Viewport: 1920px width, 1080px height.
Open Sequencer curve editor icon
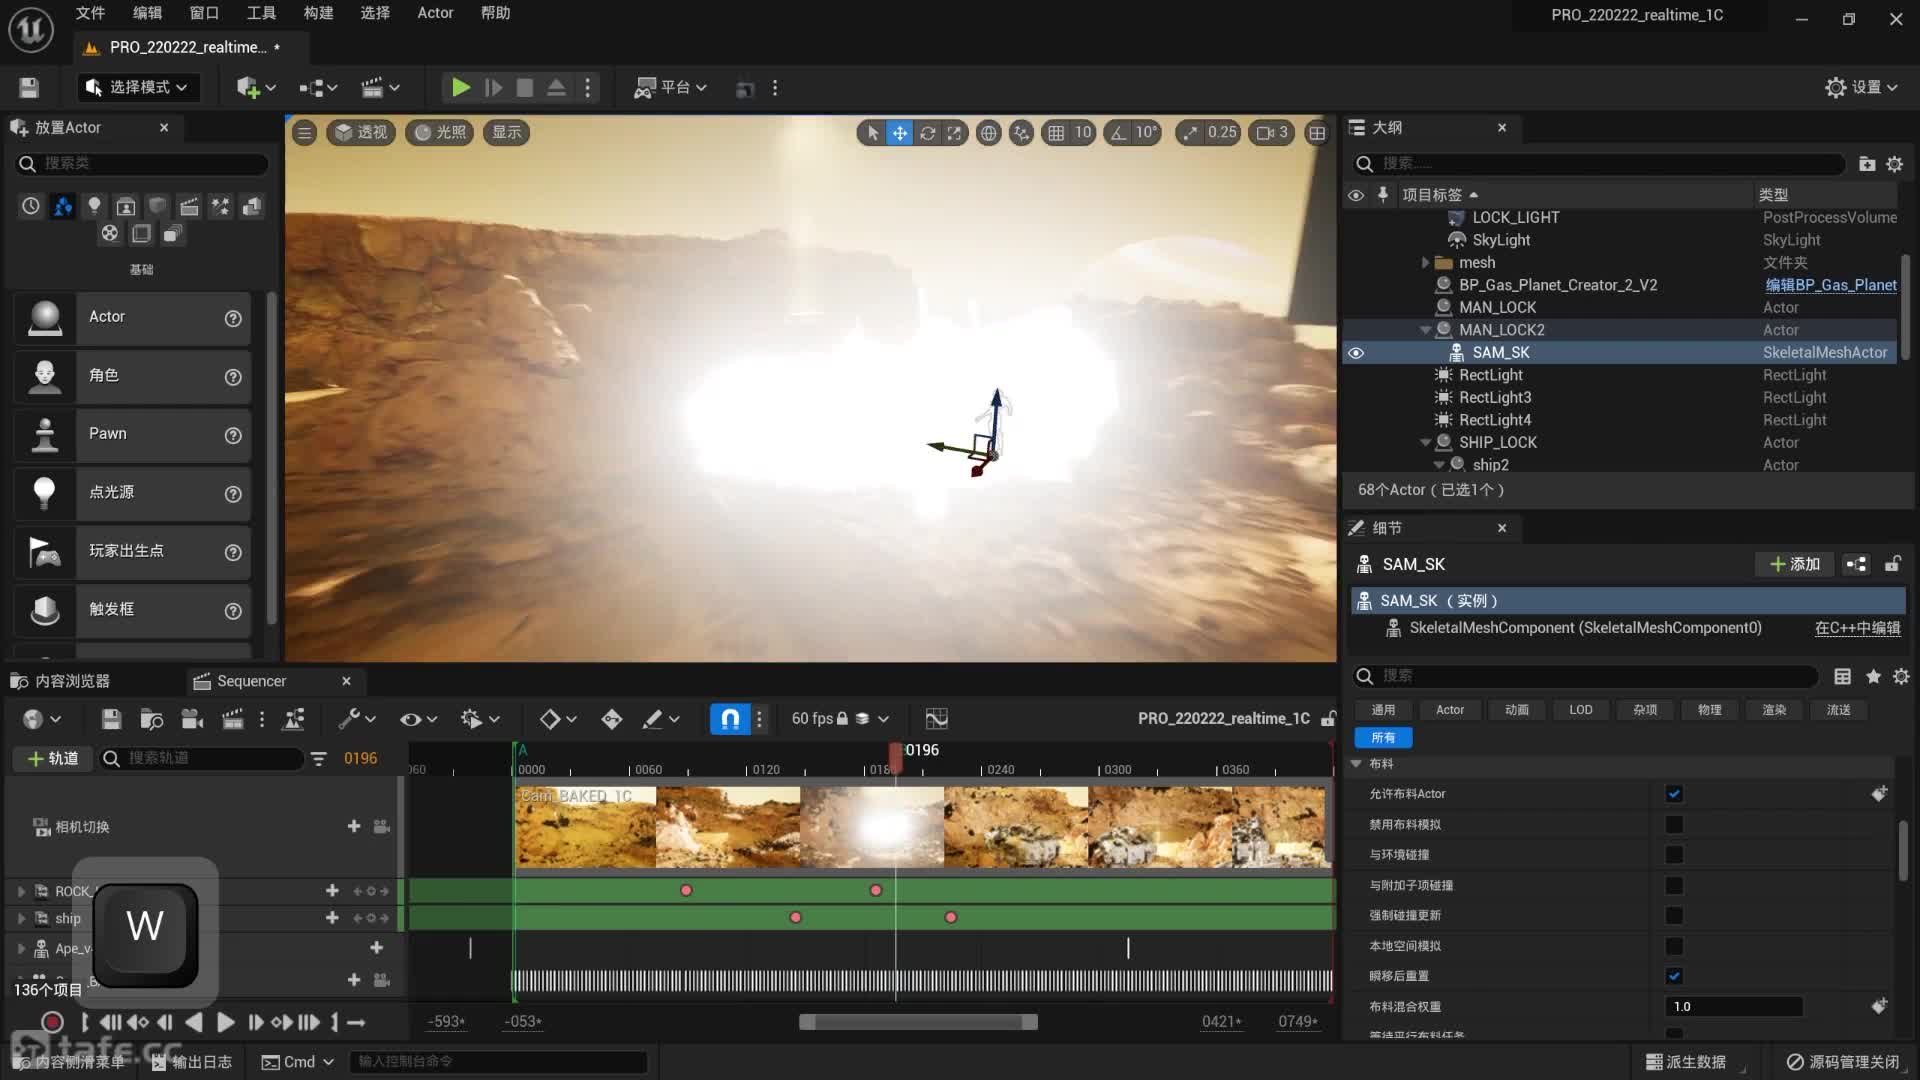coord(936,719)
